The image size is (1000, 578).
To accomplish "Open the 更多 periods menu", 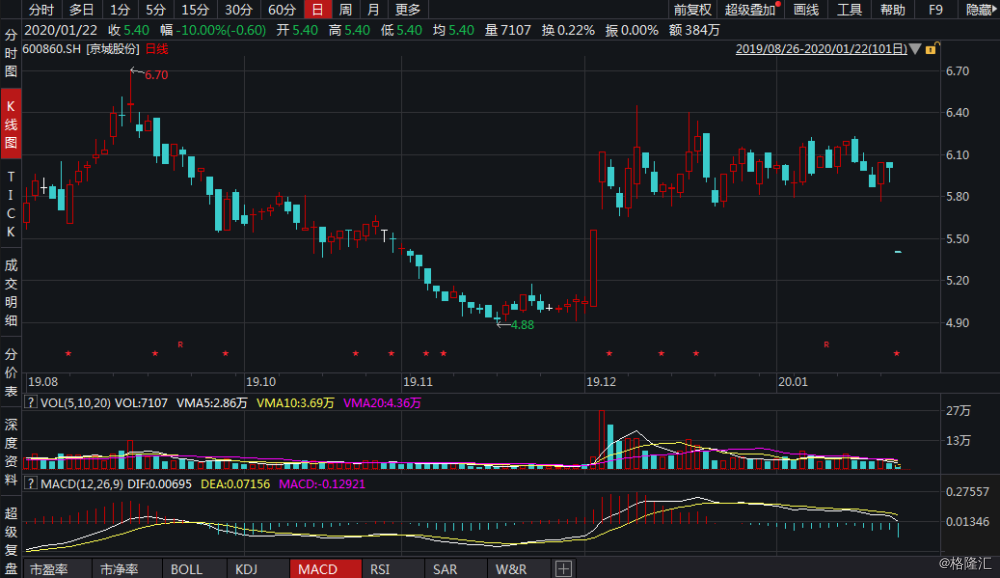I will (x=408, y=10).
